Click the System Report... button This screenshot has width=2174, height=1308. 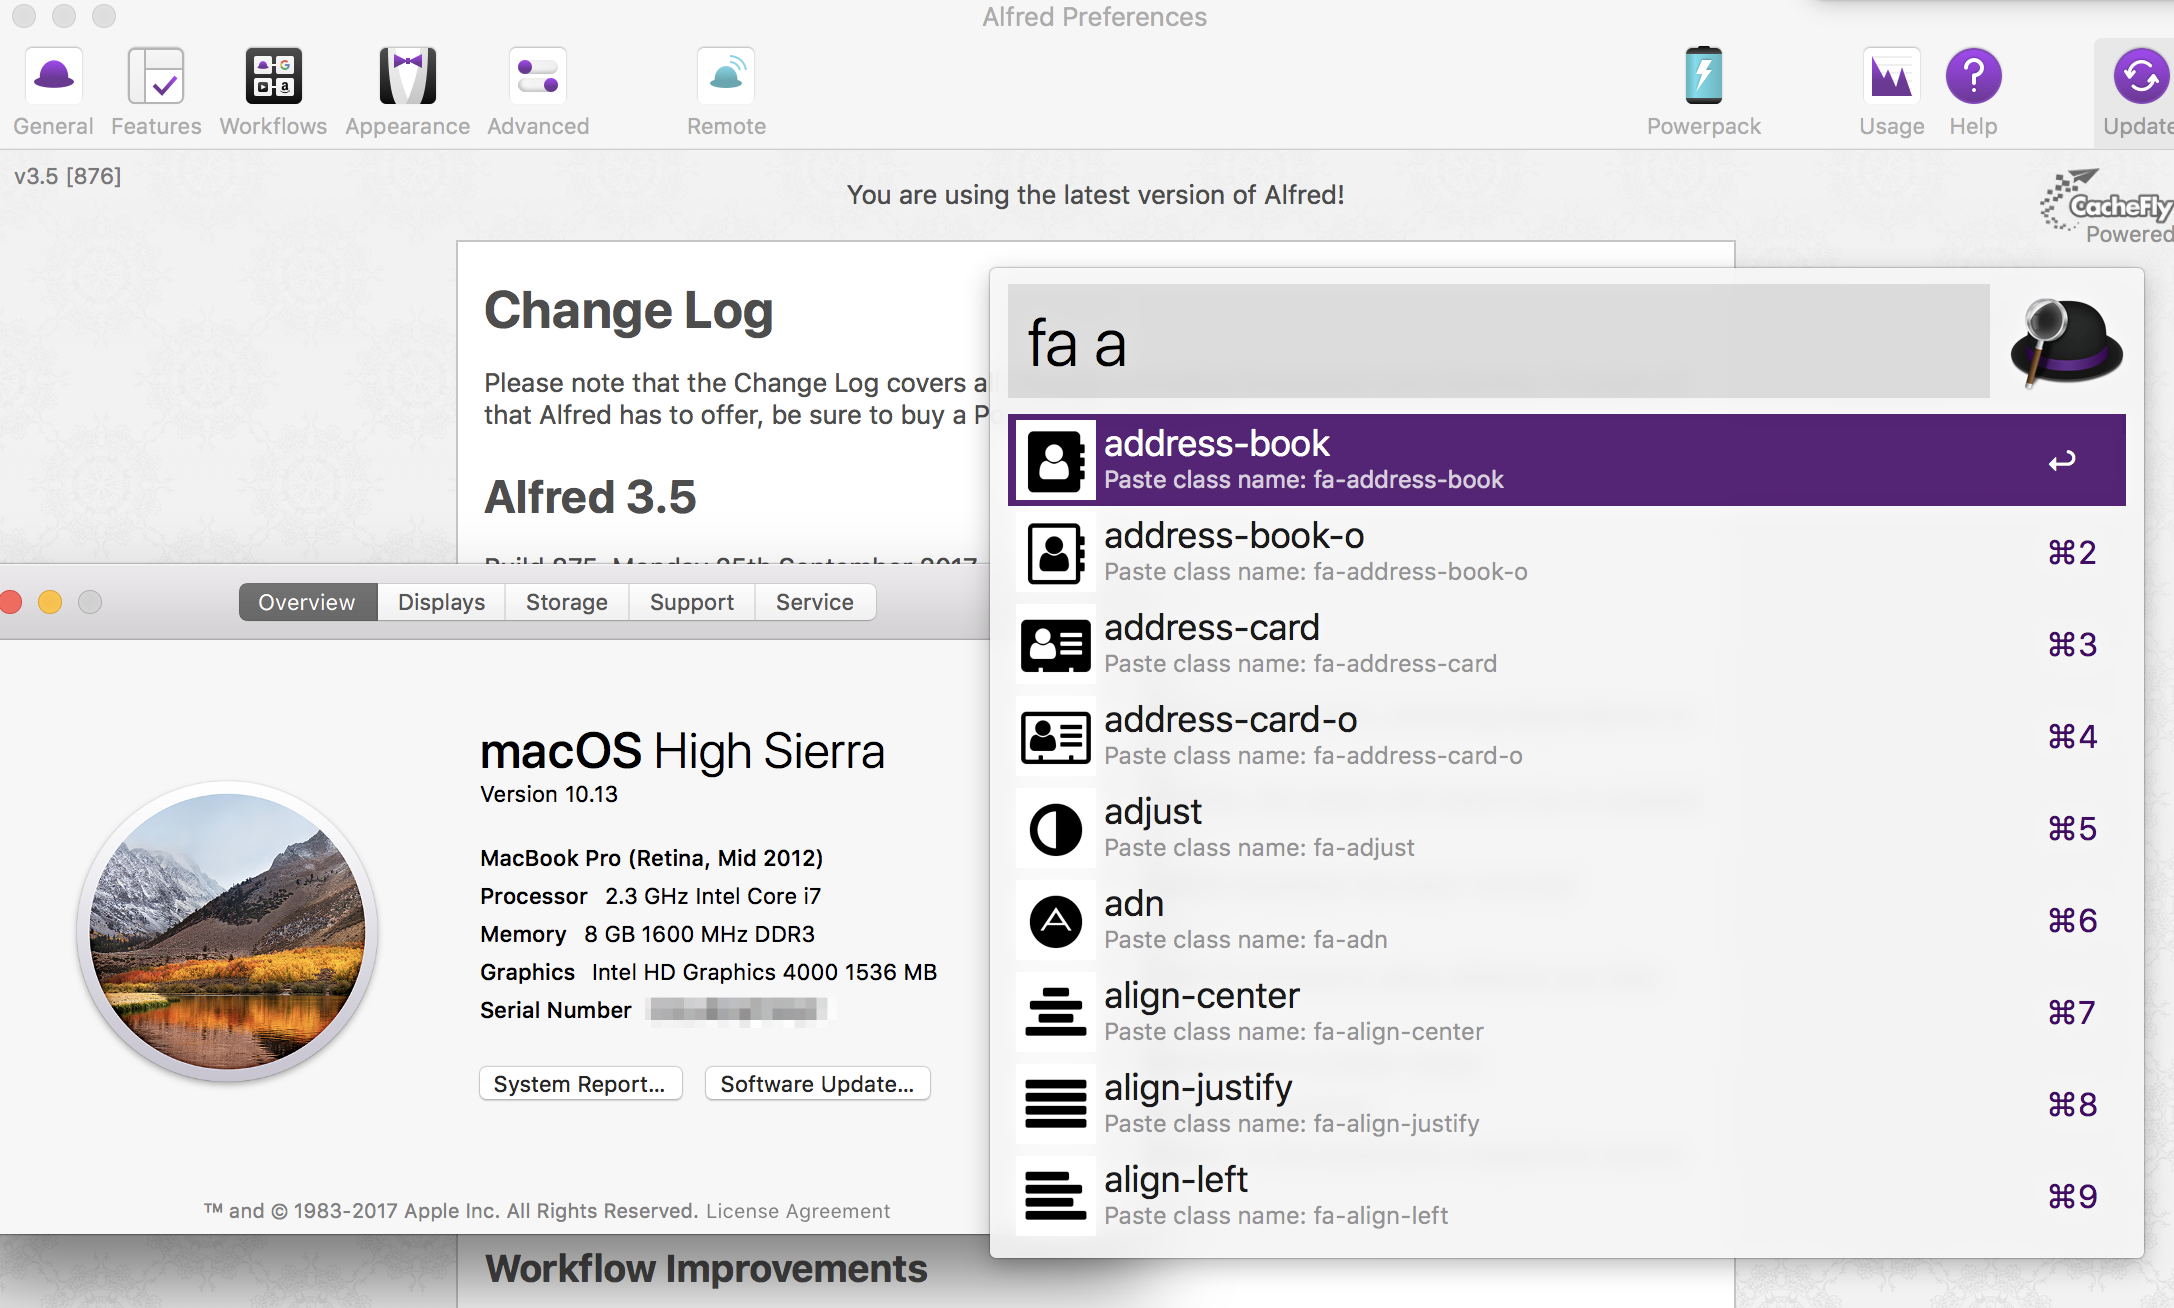pyautogui.click(x=580, y=1084)
